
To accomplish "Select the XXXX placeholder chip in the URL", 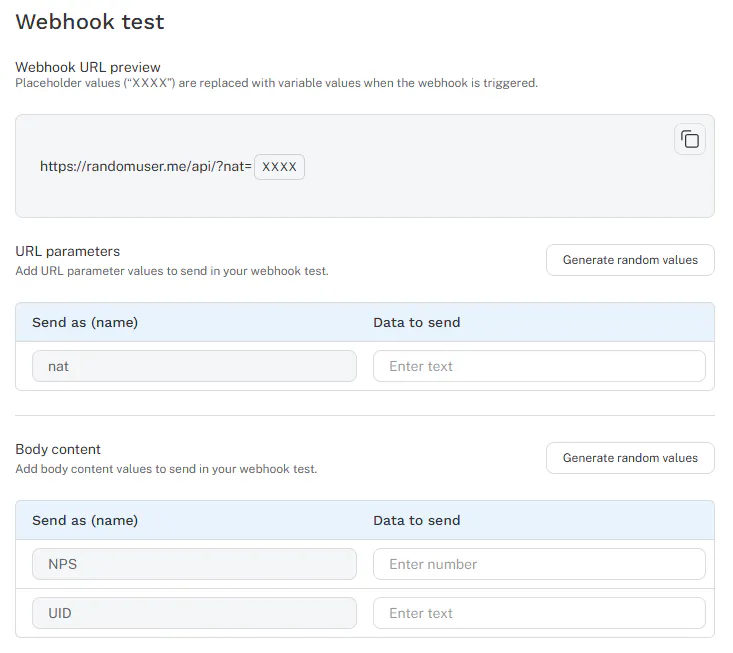I will click(x=279, y=167).
